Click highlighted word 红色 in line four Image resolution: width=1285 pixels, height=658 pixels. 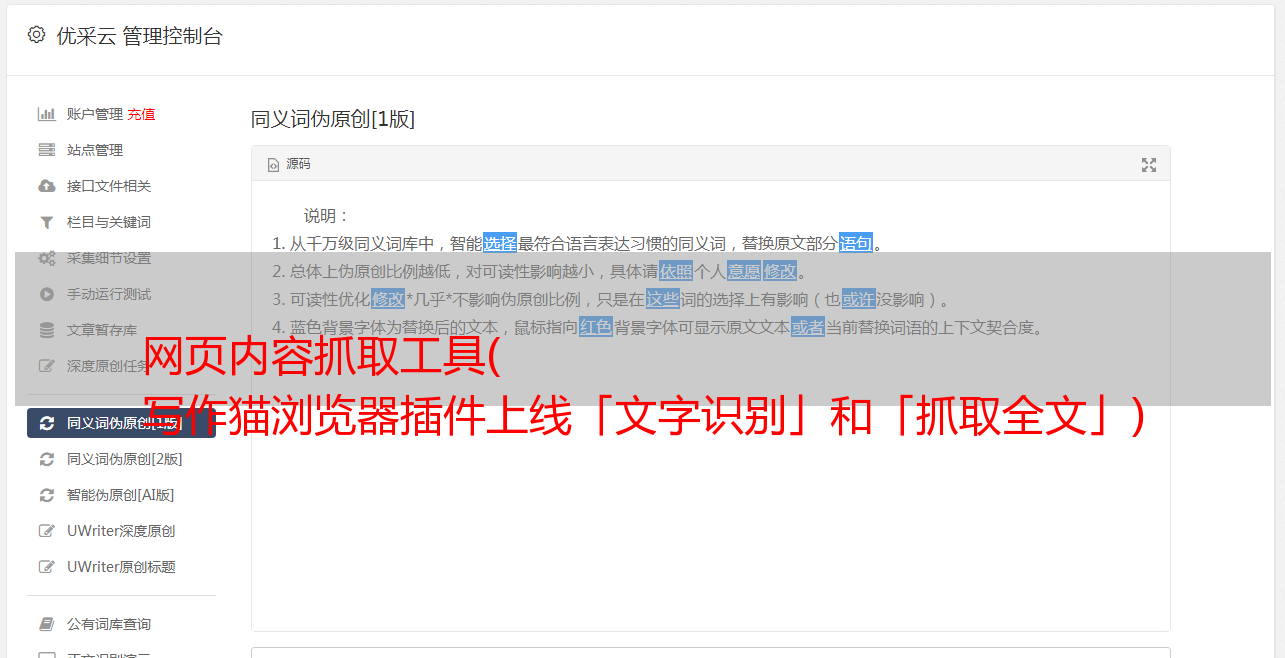[x=596, y=327]
